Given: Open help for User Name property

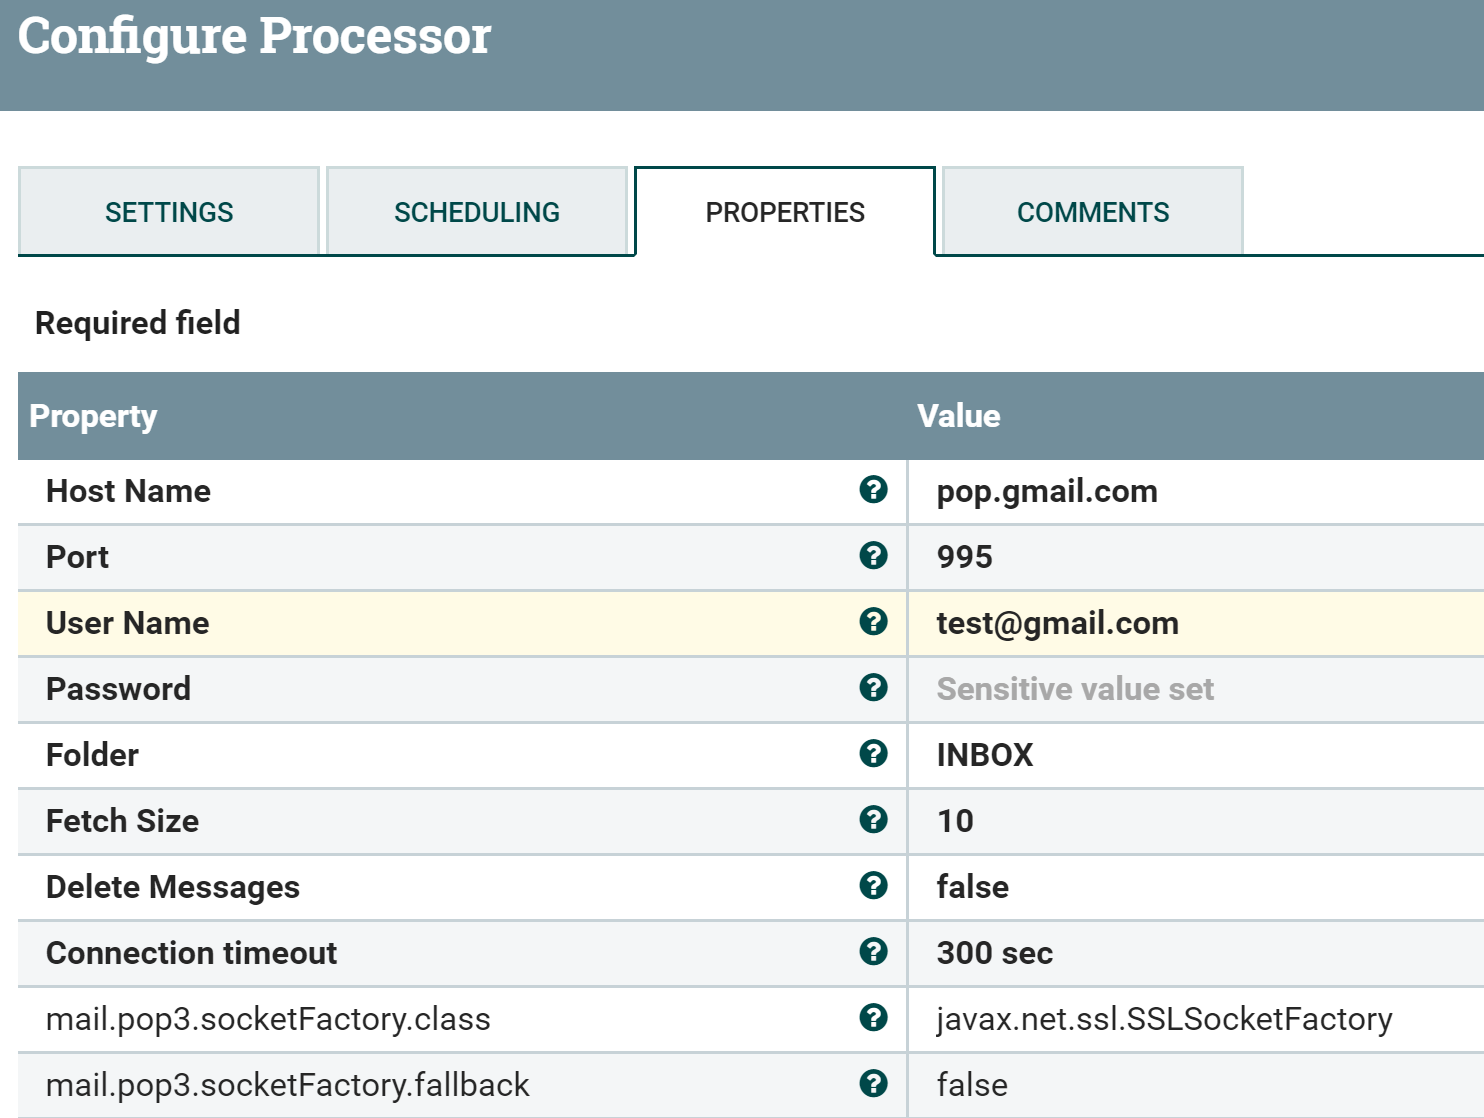Looking at the screenshot, I should pos(875,622).
